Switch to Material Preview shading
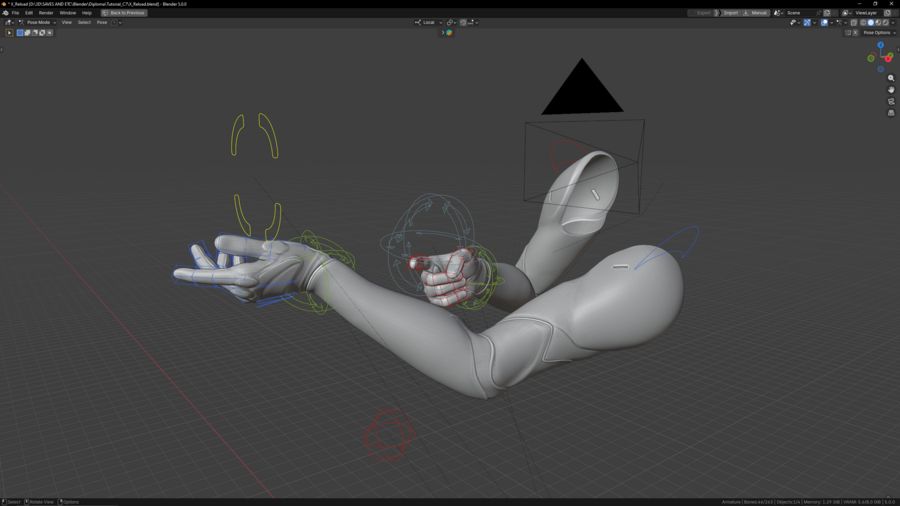 (878, 22)
